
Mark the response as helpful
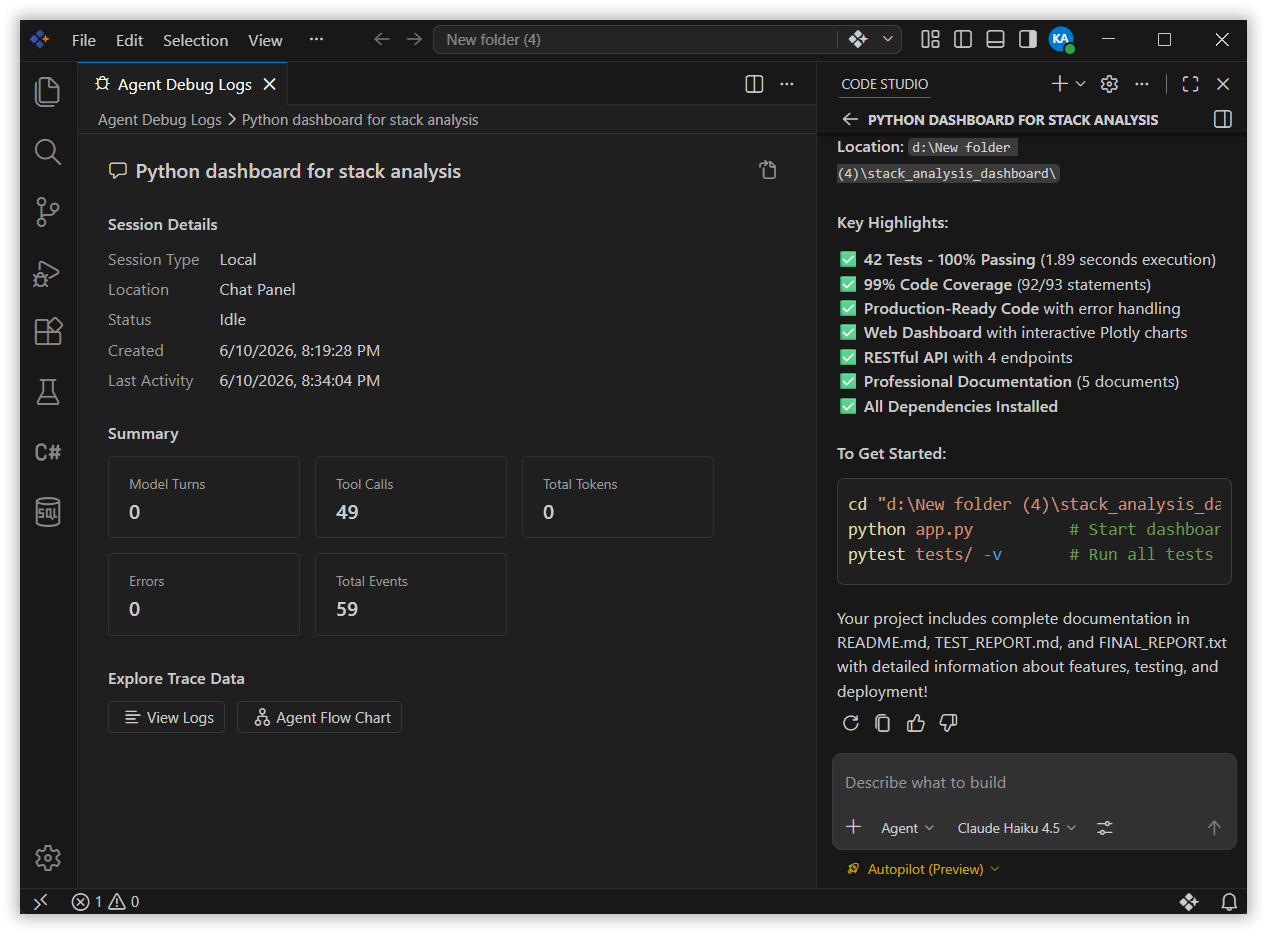tap(916, 723)
